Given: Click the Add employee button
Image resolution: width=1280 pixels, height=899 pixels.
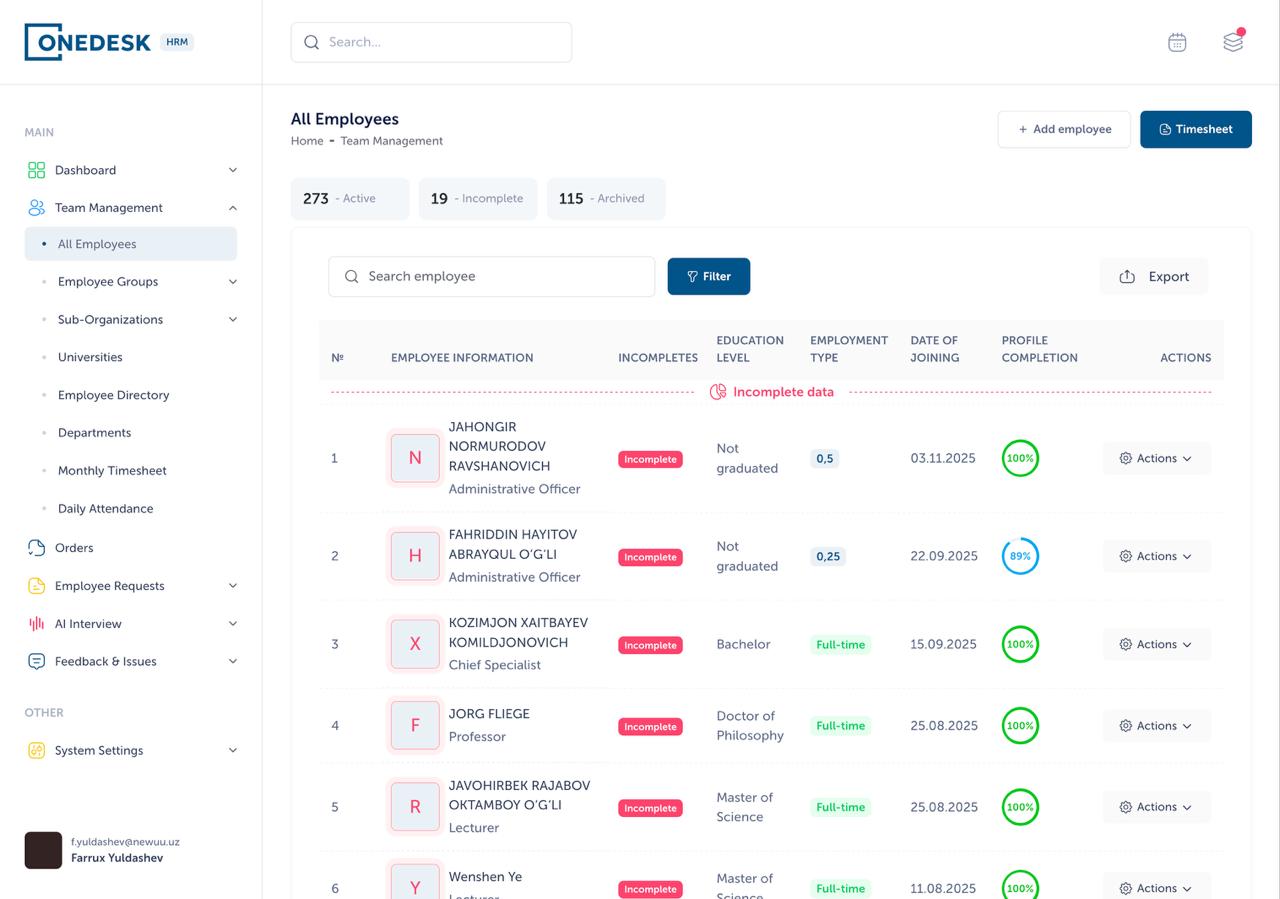Looking at the screenshot, I should click(1064, 129).
